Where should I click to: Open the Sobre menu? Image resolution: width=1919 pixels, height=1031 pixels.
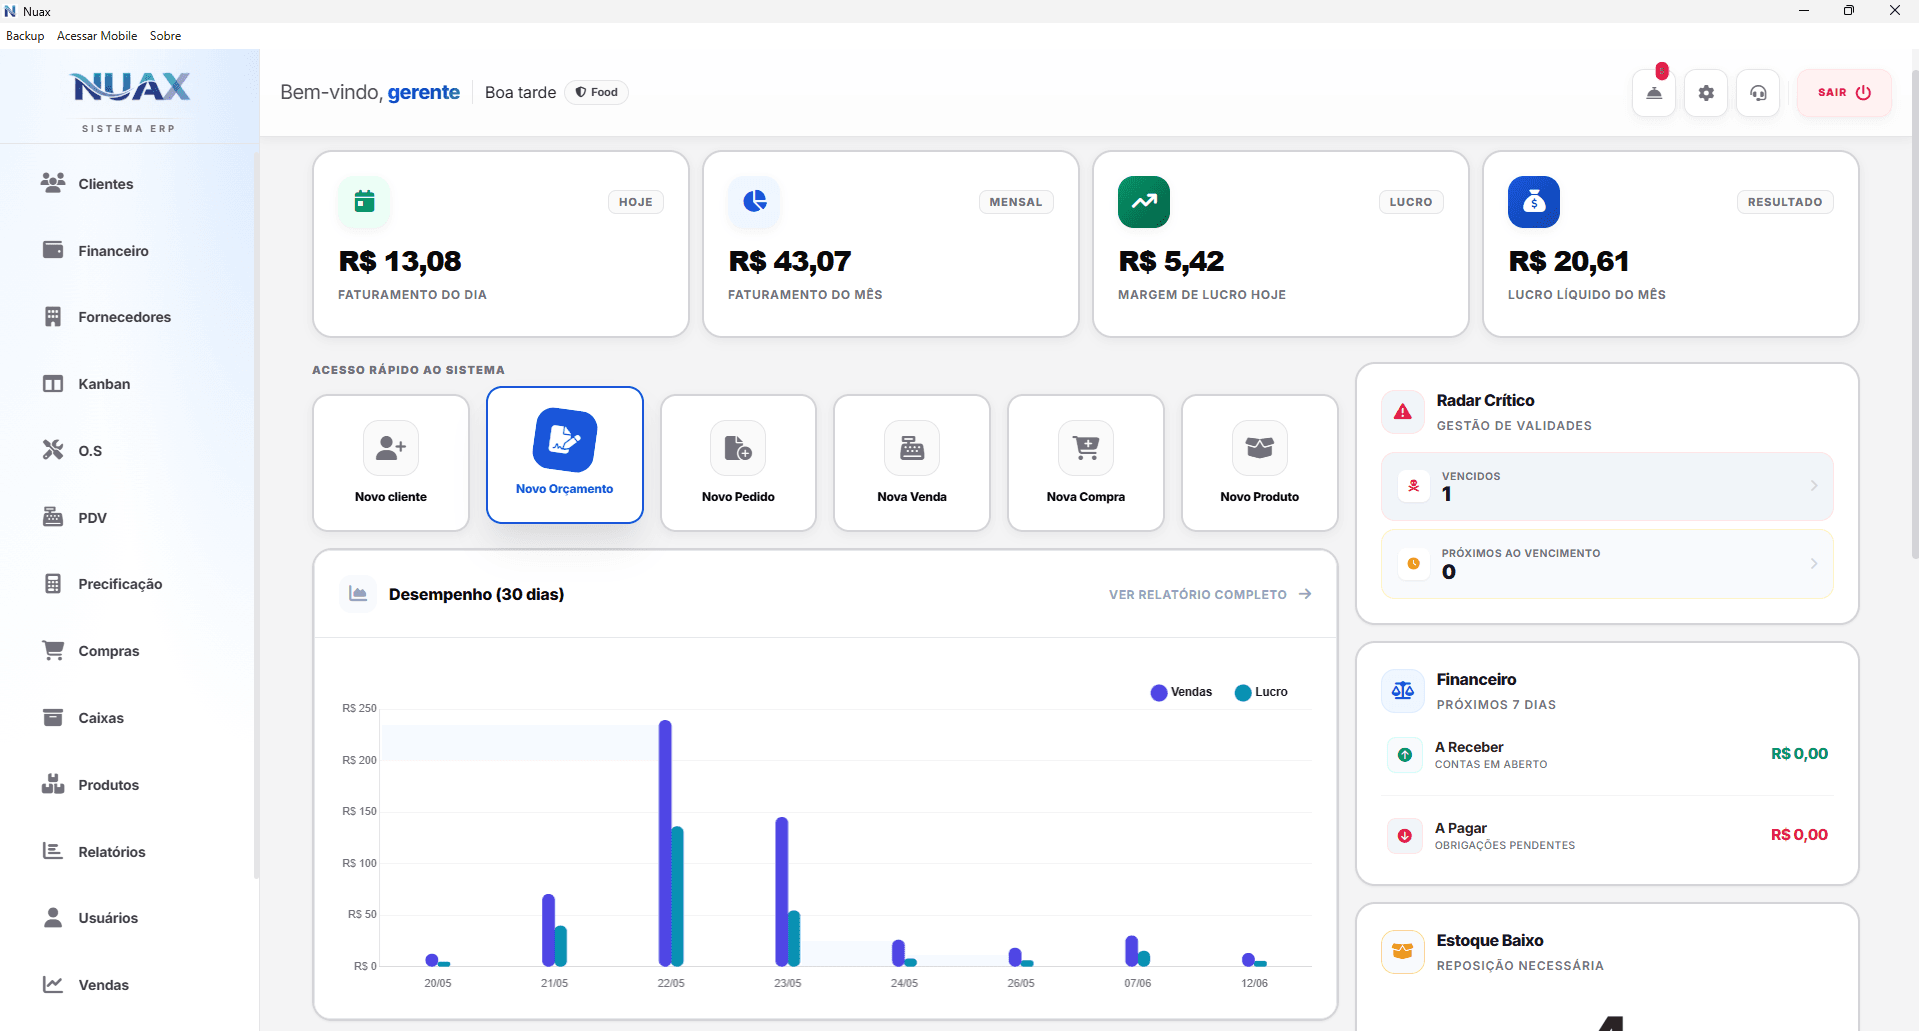coord(166,36)
